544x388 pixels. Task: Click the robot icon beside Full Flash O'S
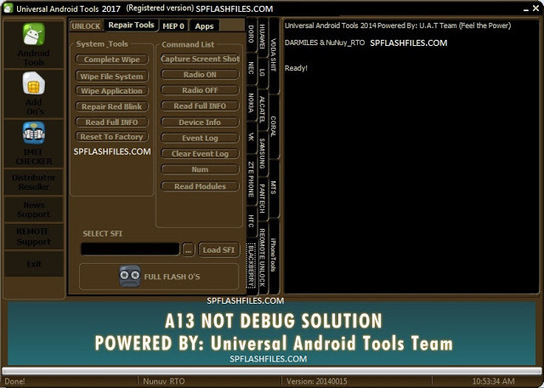pos(130,276)
